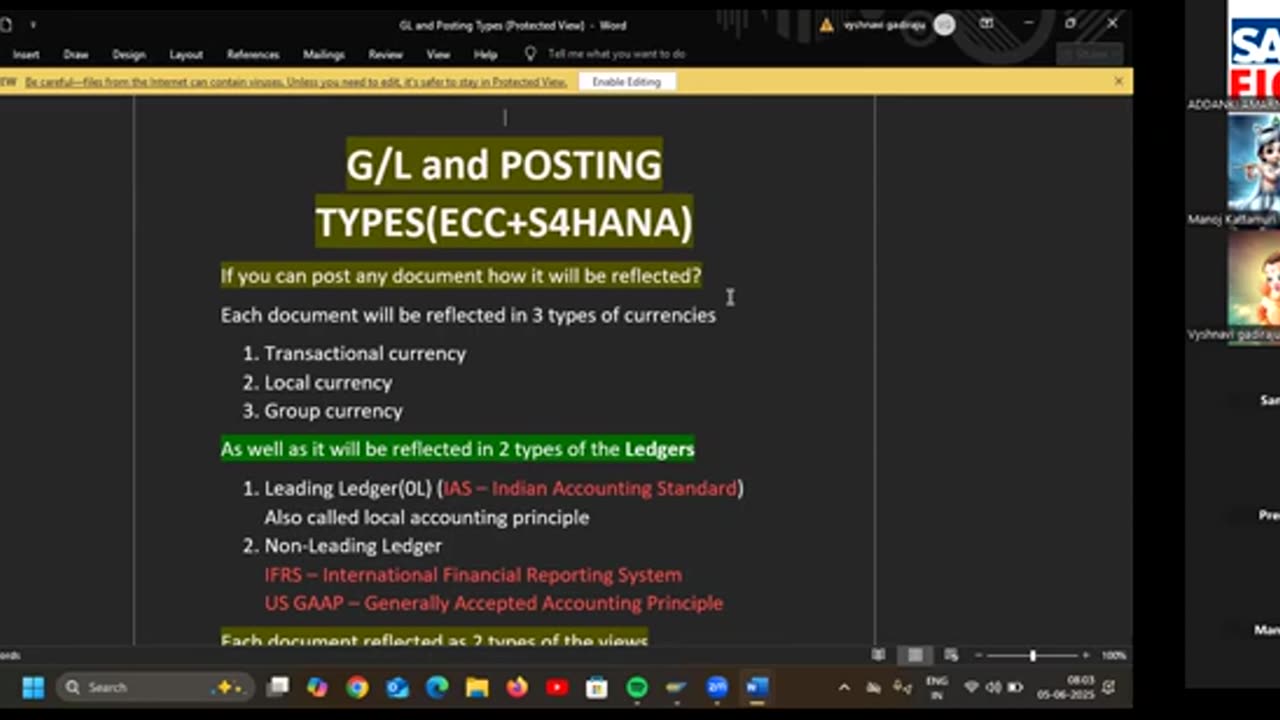
Task: Click 'Also called local accounting principle' line
Action: click(427, 517)
